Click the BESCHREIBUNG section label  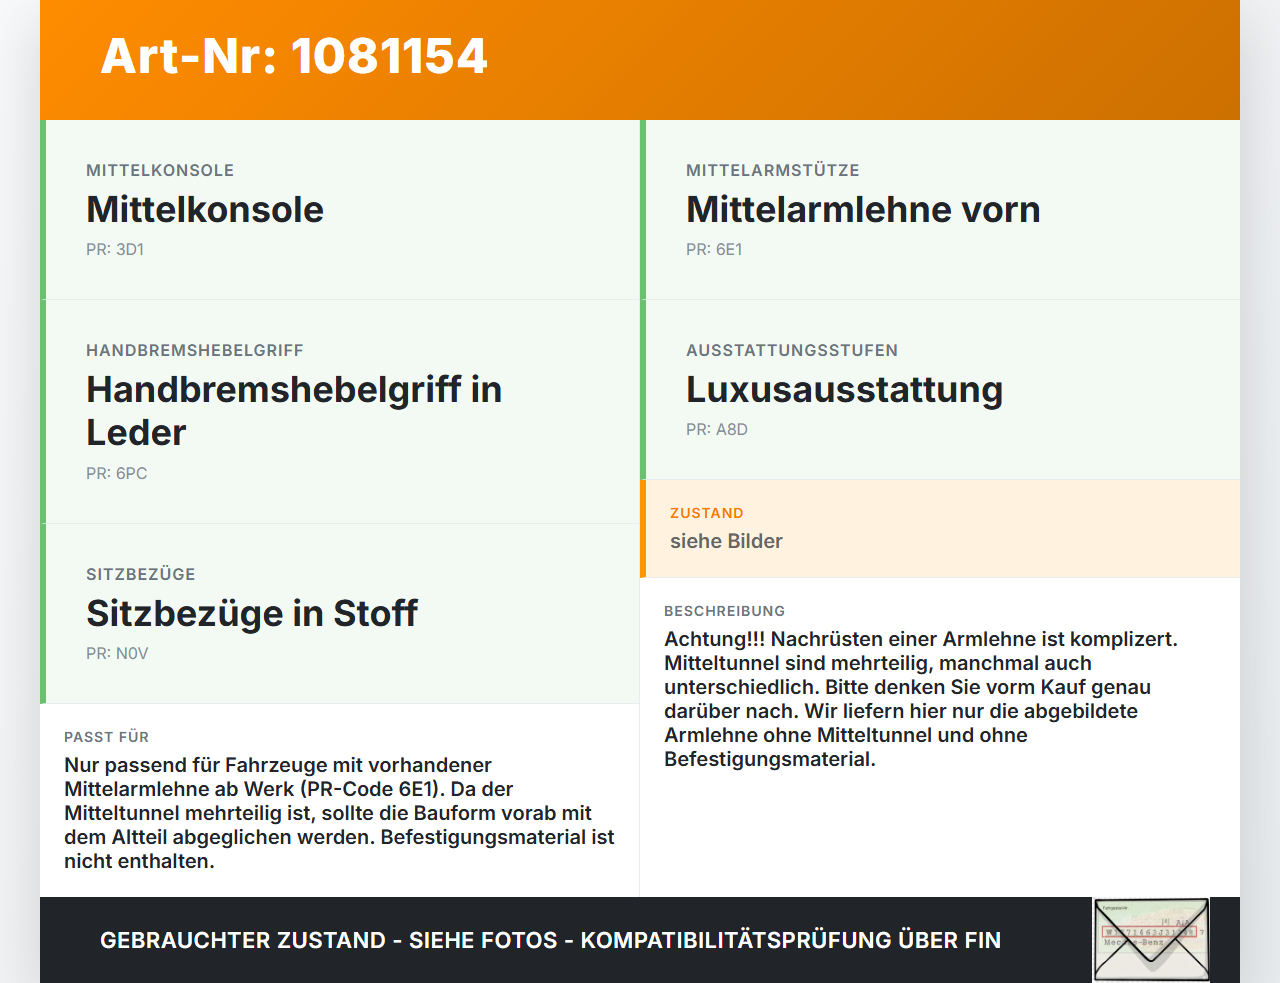pos(725,611)
